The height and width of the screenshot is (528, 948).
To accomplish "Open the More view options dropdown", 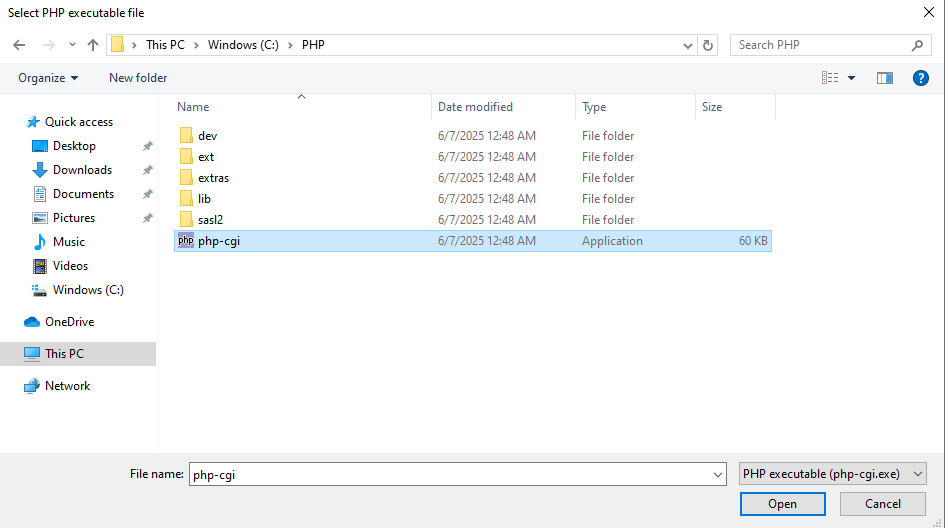I will [851, 78].
